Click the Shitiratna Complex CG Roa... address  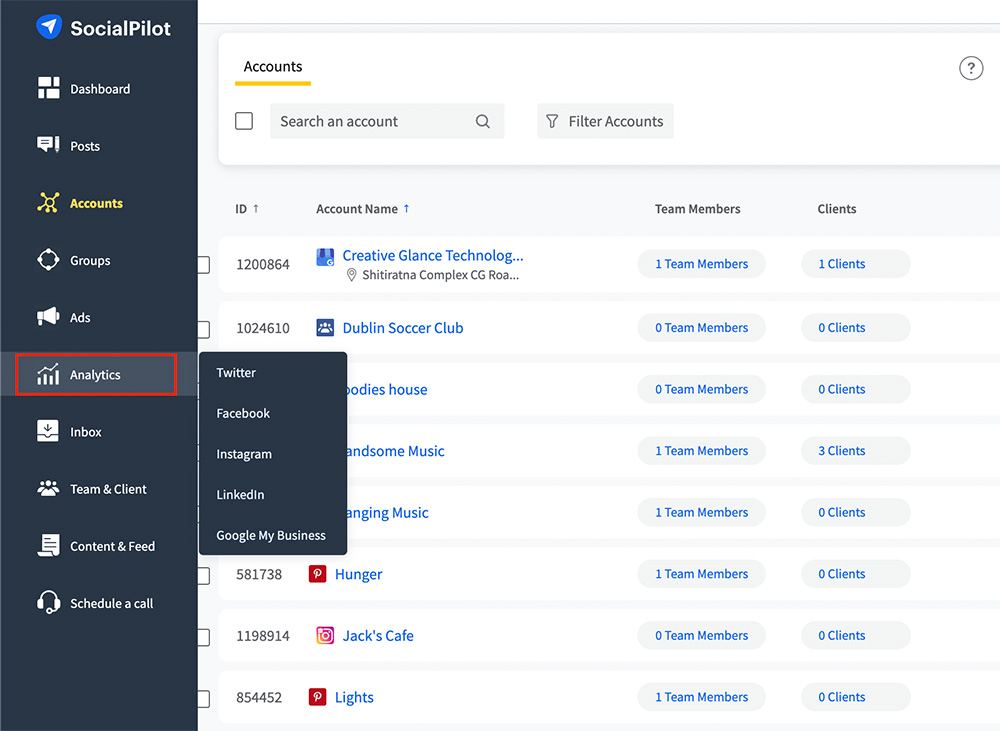[x=441, y=275]
